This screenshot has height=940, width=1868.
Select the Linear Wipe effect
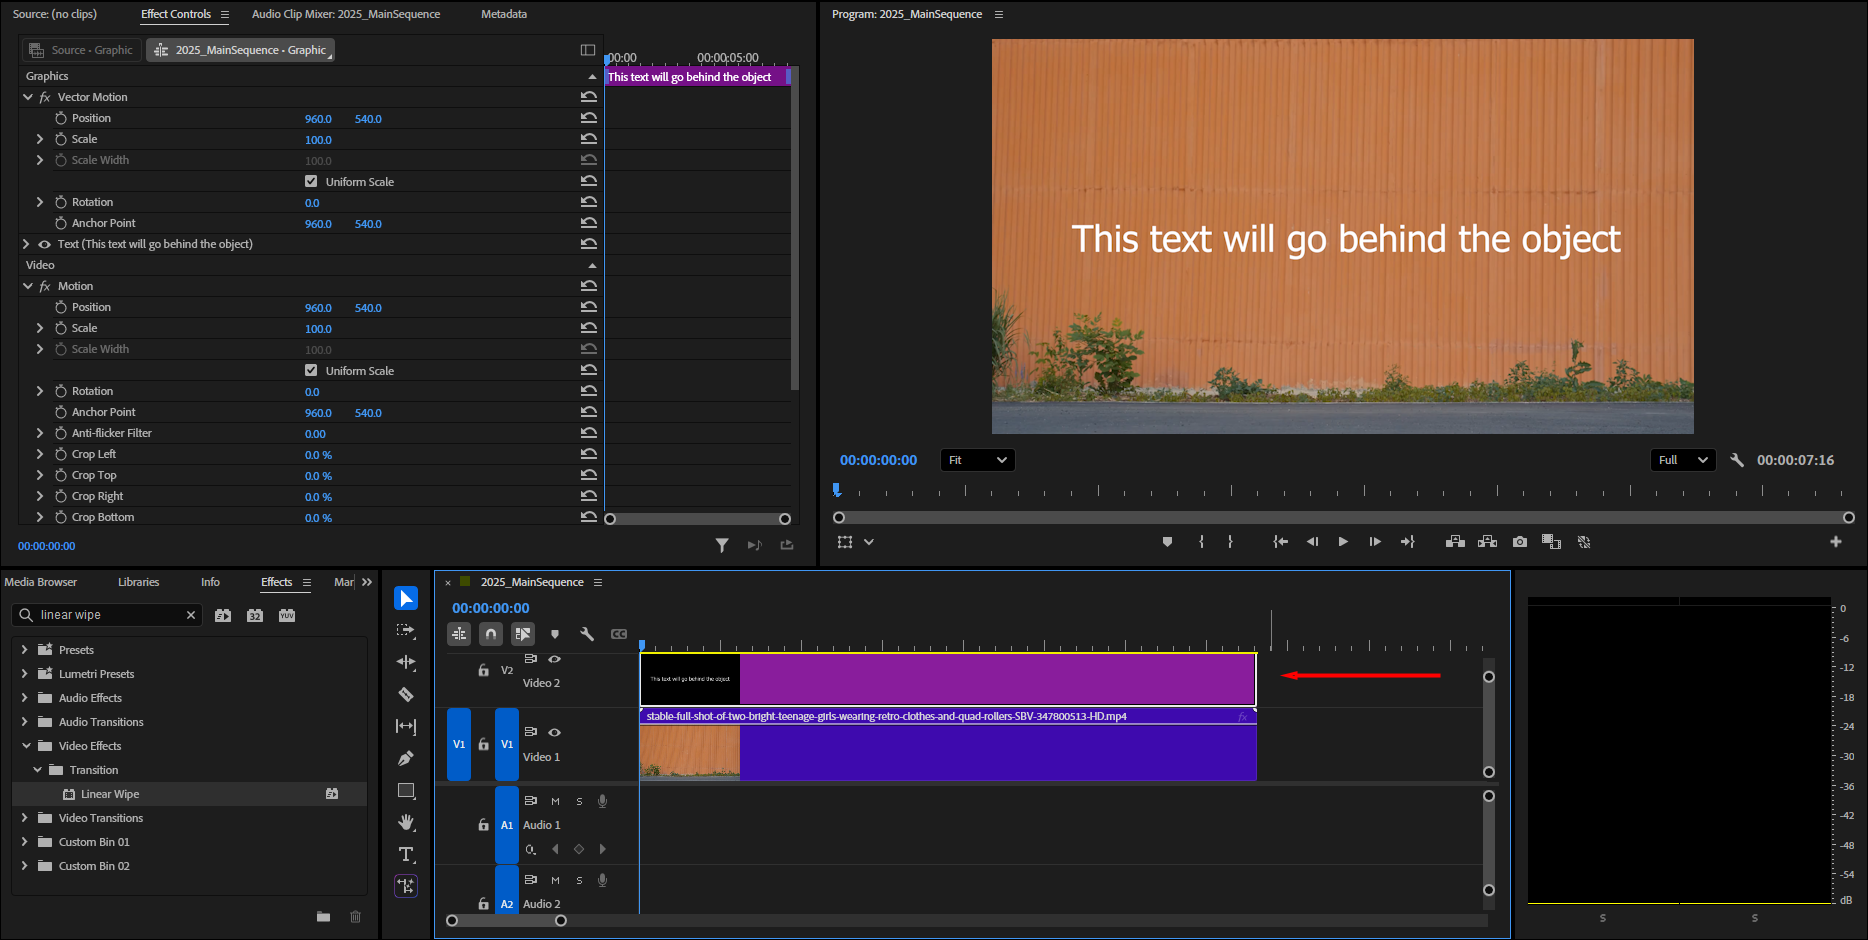pyautogui.click(x=110, y=794)
